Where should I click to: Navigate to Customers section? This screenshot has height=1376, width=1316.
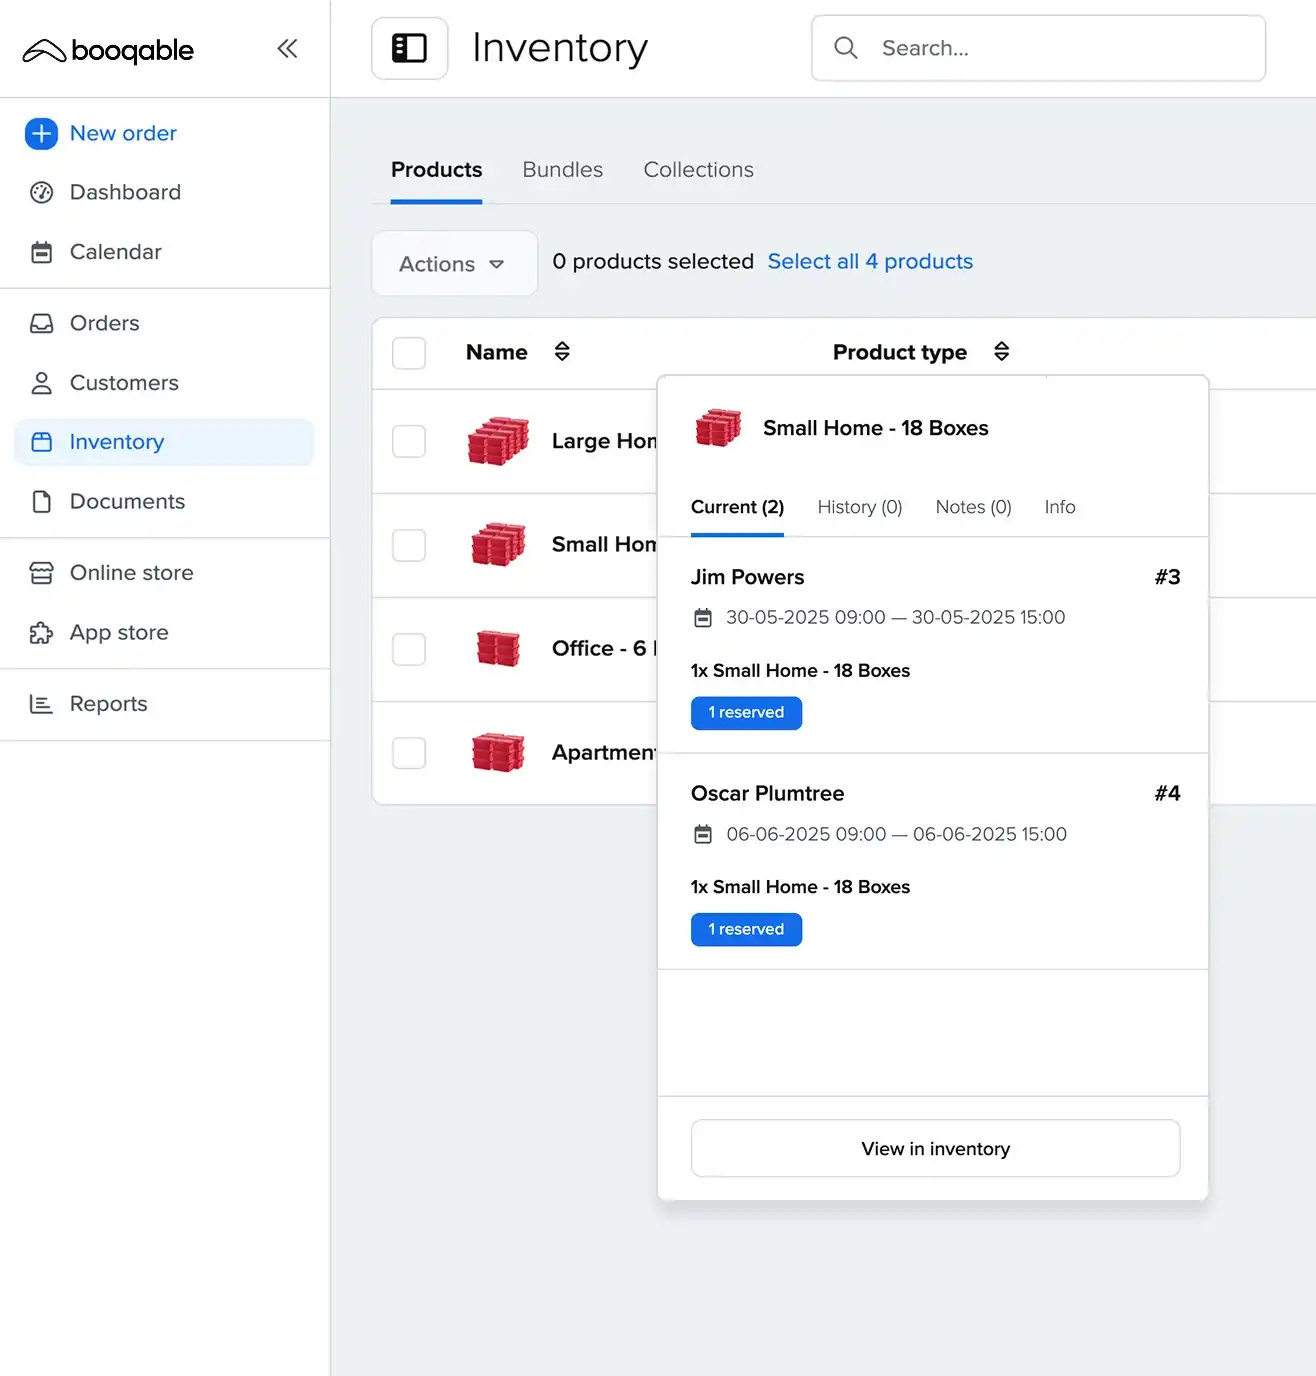[124, 383]
